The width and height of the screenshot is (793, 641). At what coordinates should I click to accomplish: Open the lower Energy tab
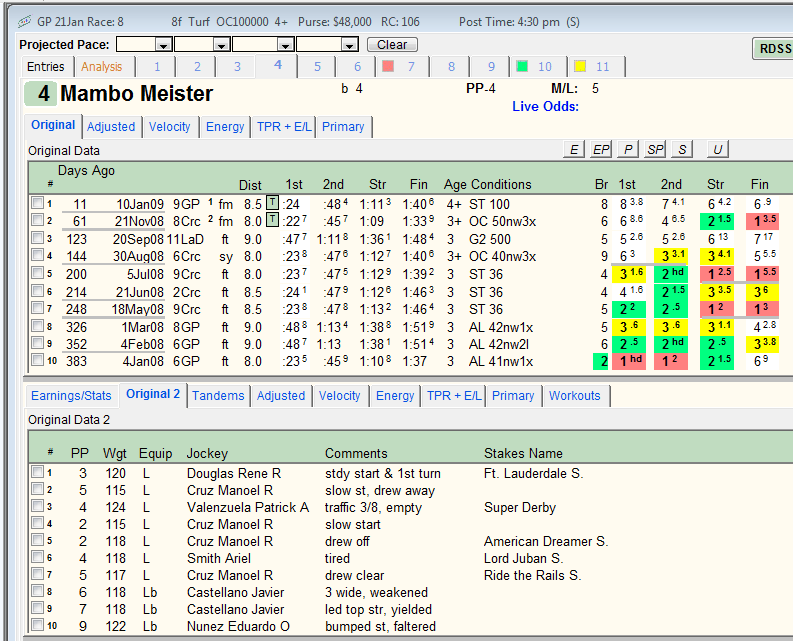point(395,396)
